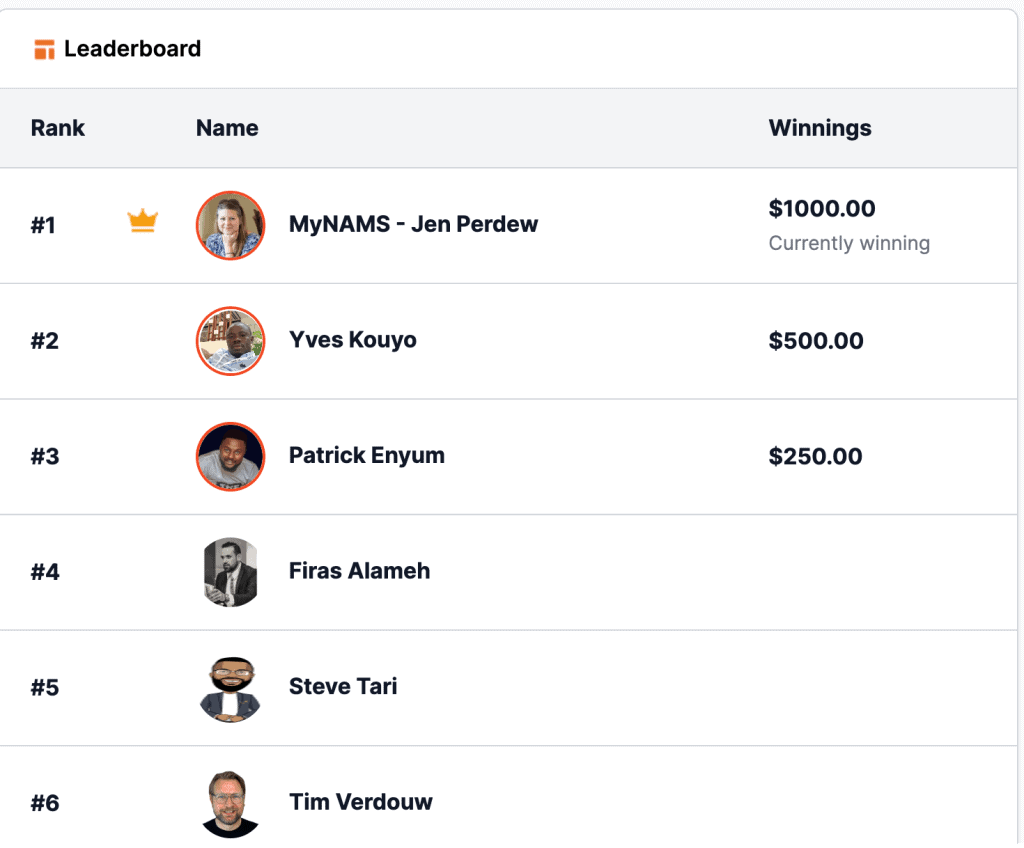Image resolution: width=1024 pixels, height=848 pixels.
Task: Click the crown icon beside rank #1
Action: click(x=143, y=222)
